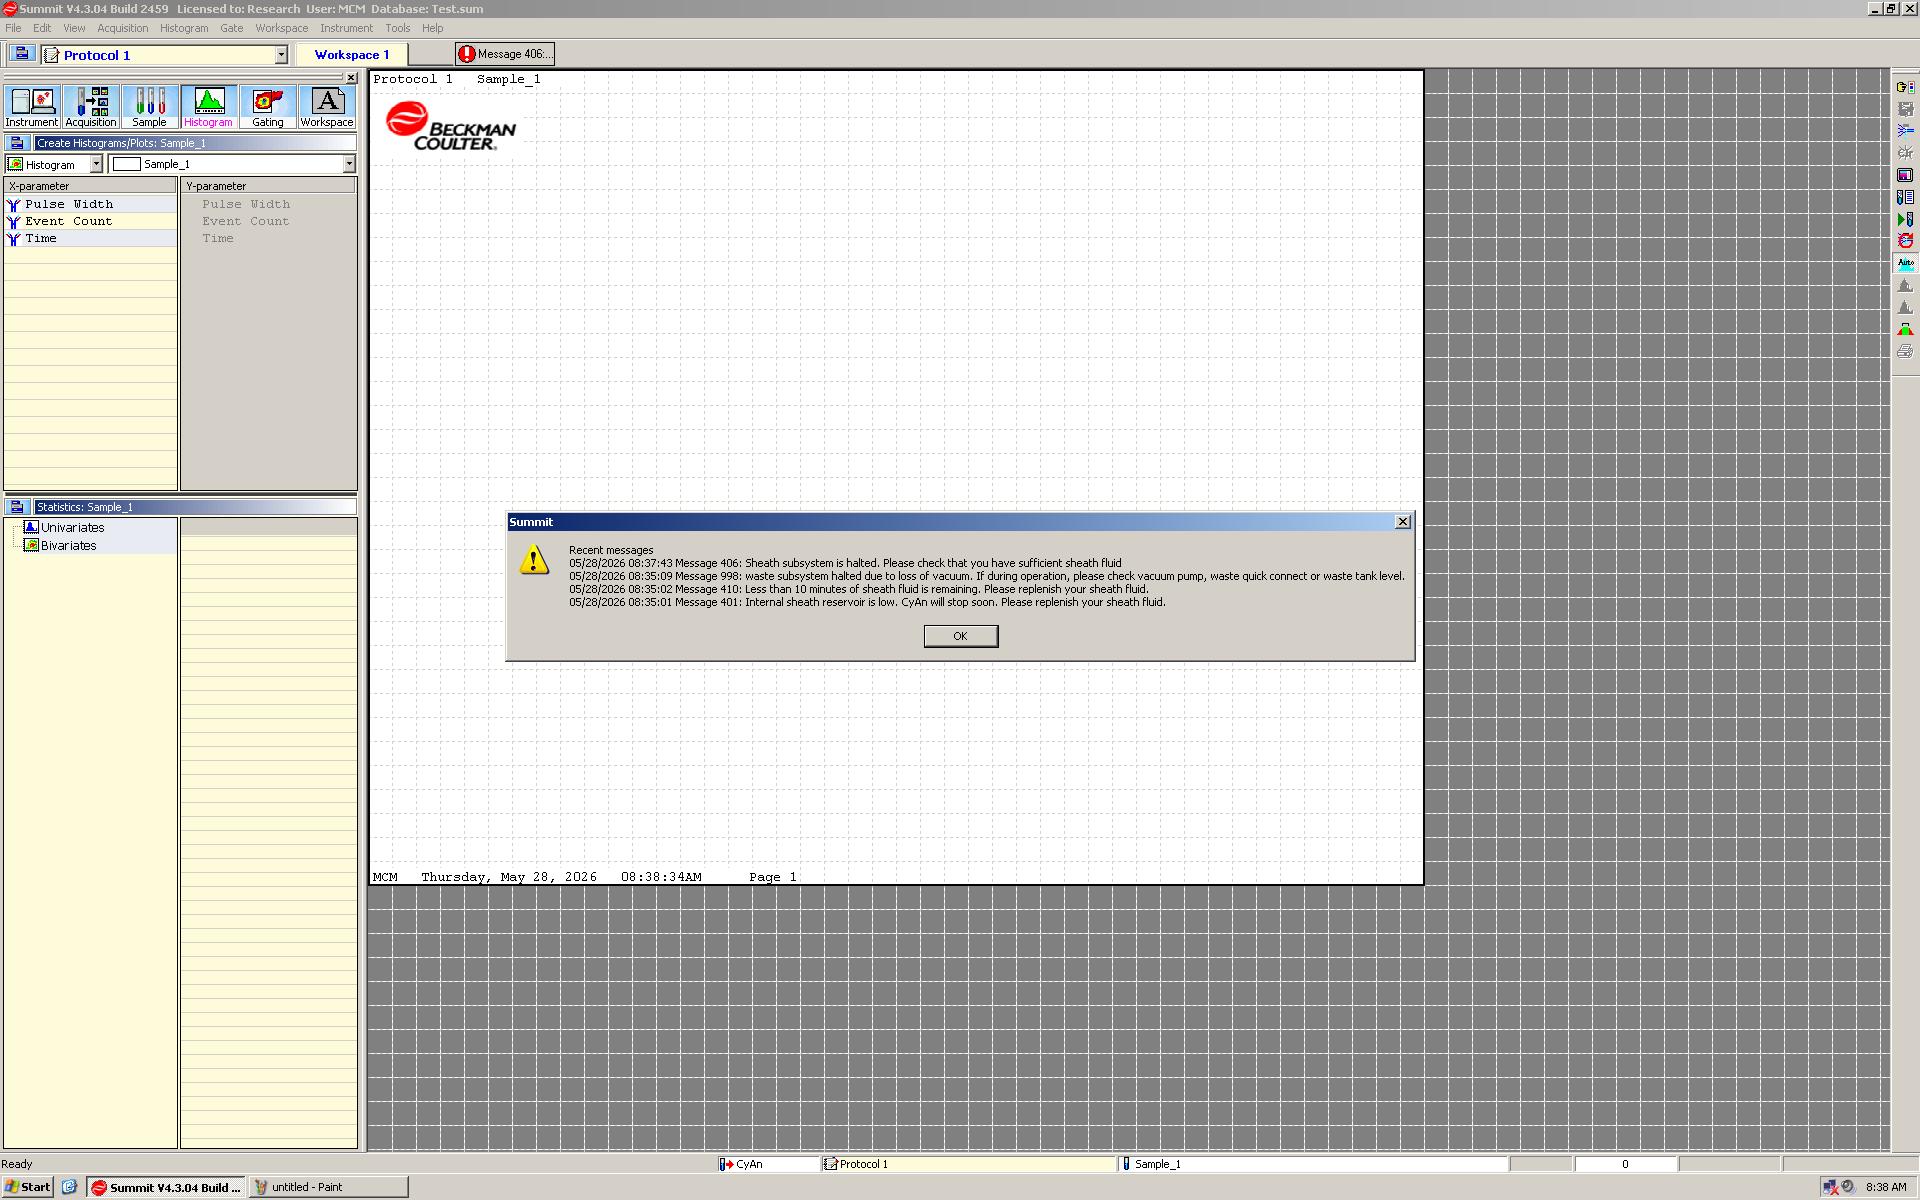Open the Sample_1 selection dropdown

click(x=349, y=164)
